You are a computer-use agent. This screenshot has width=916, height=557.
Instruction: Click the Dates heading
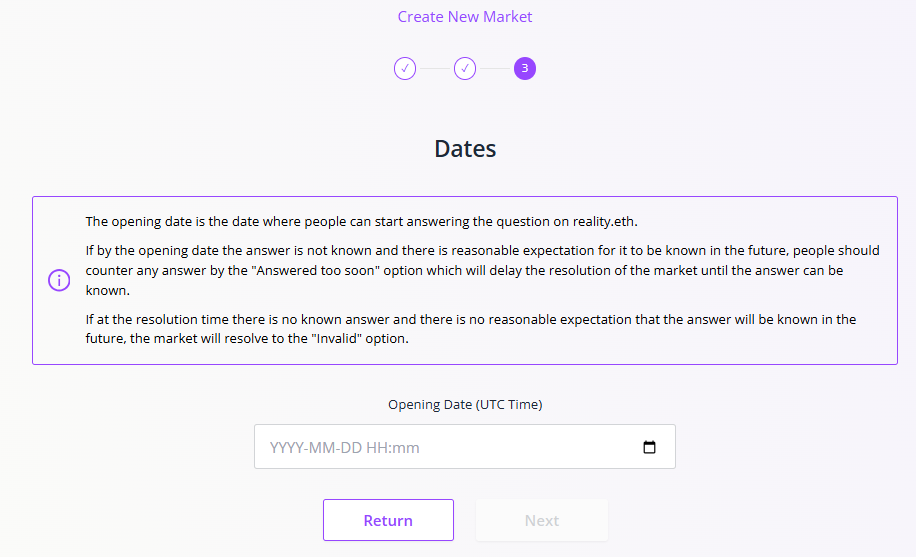pyautogui.click(x=465, y=148)
